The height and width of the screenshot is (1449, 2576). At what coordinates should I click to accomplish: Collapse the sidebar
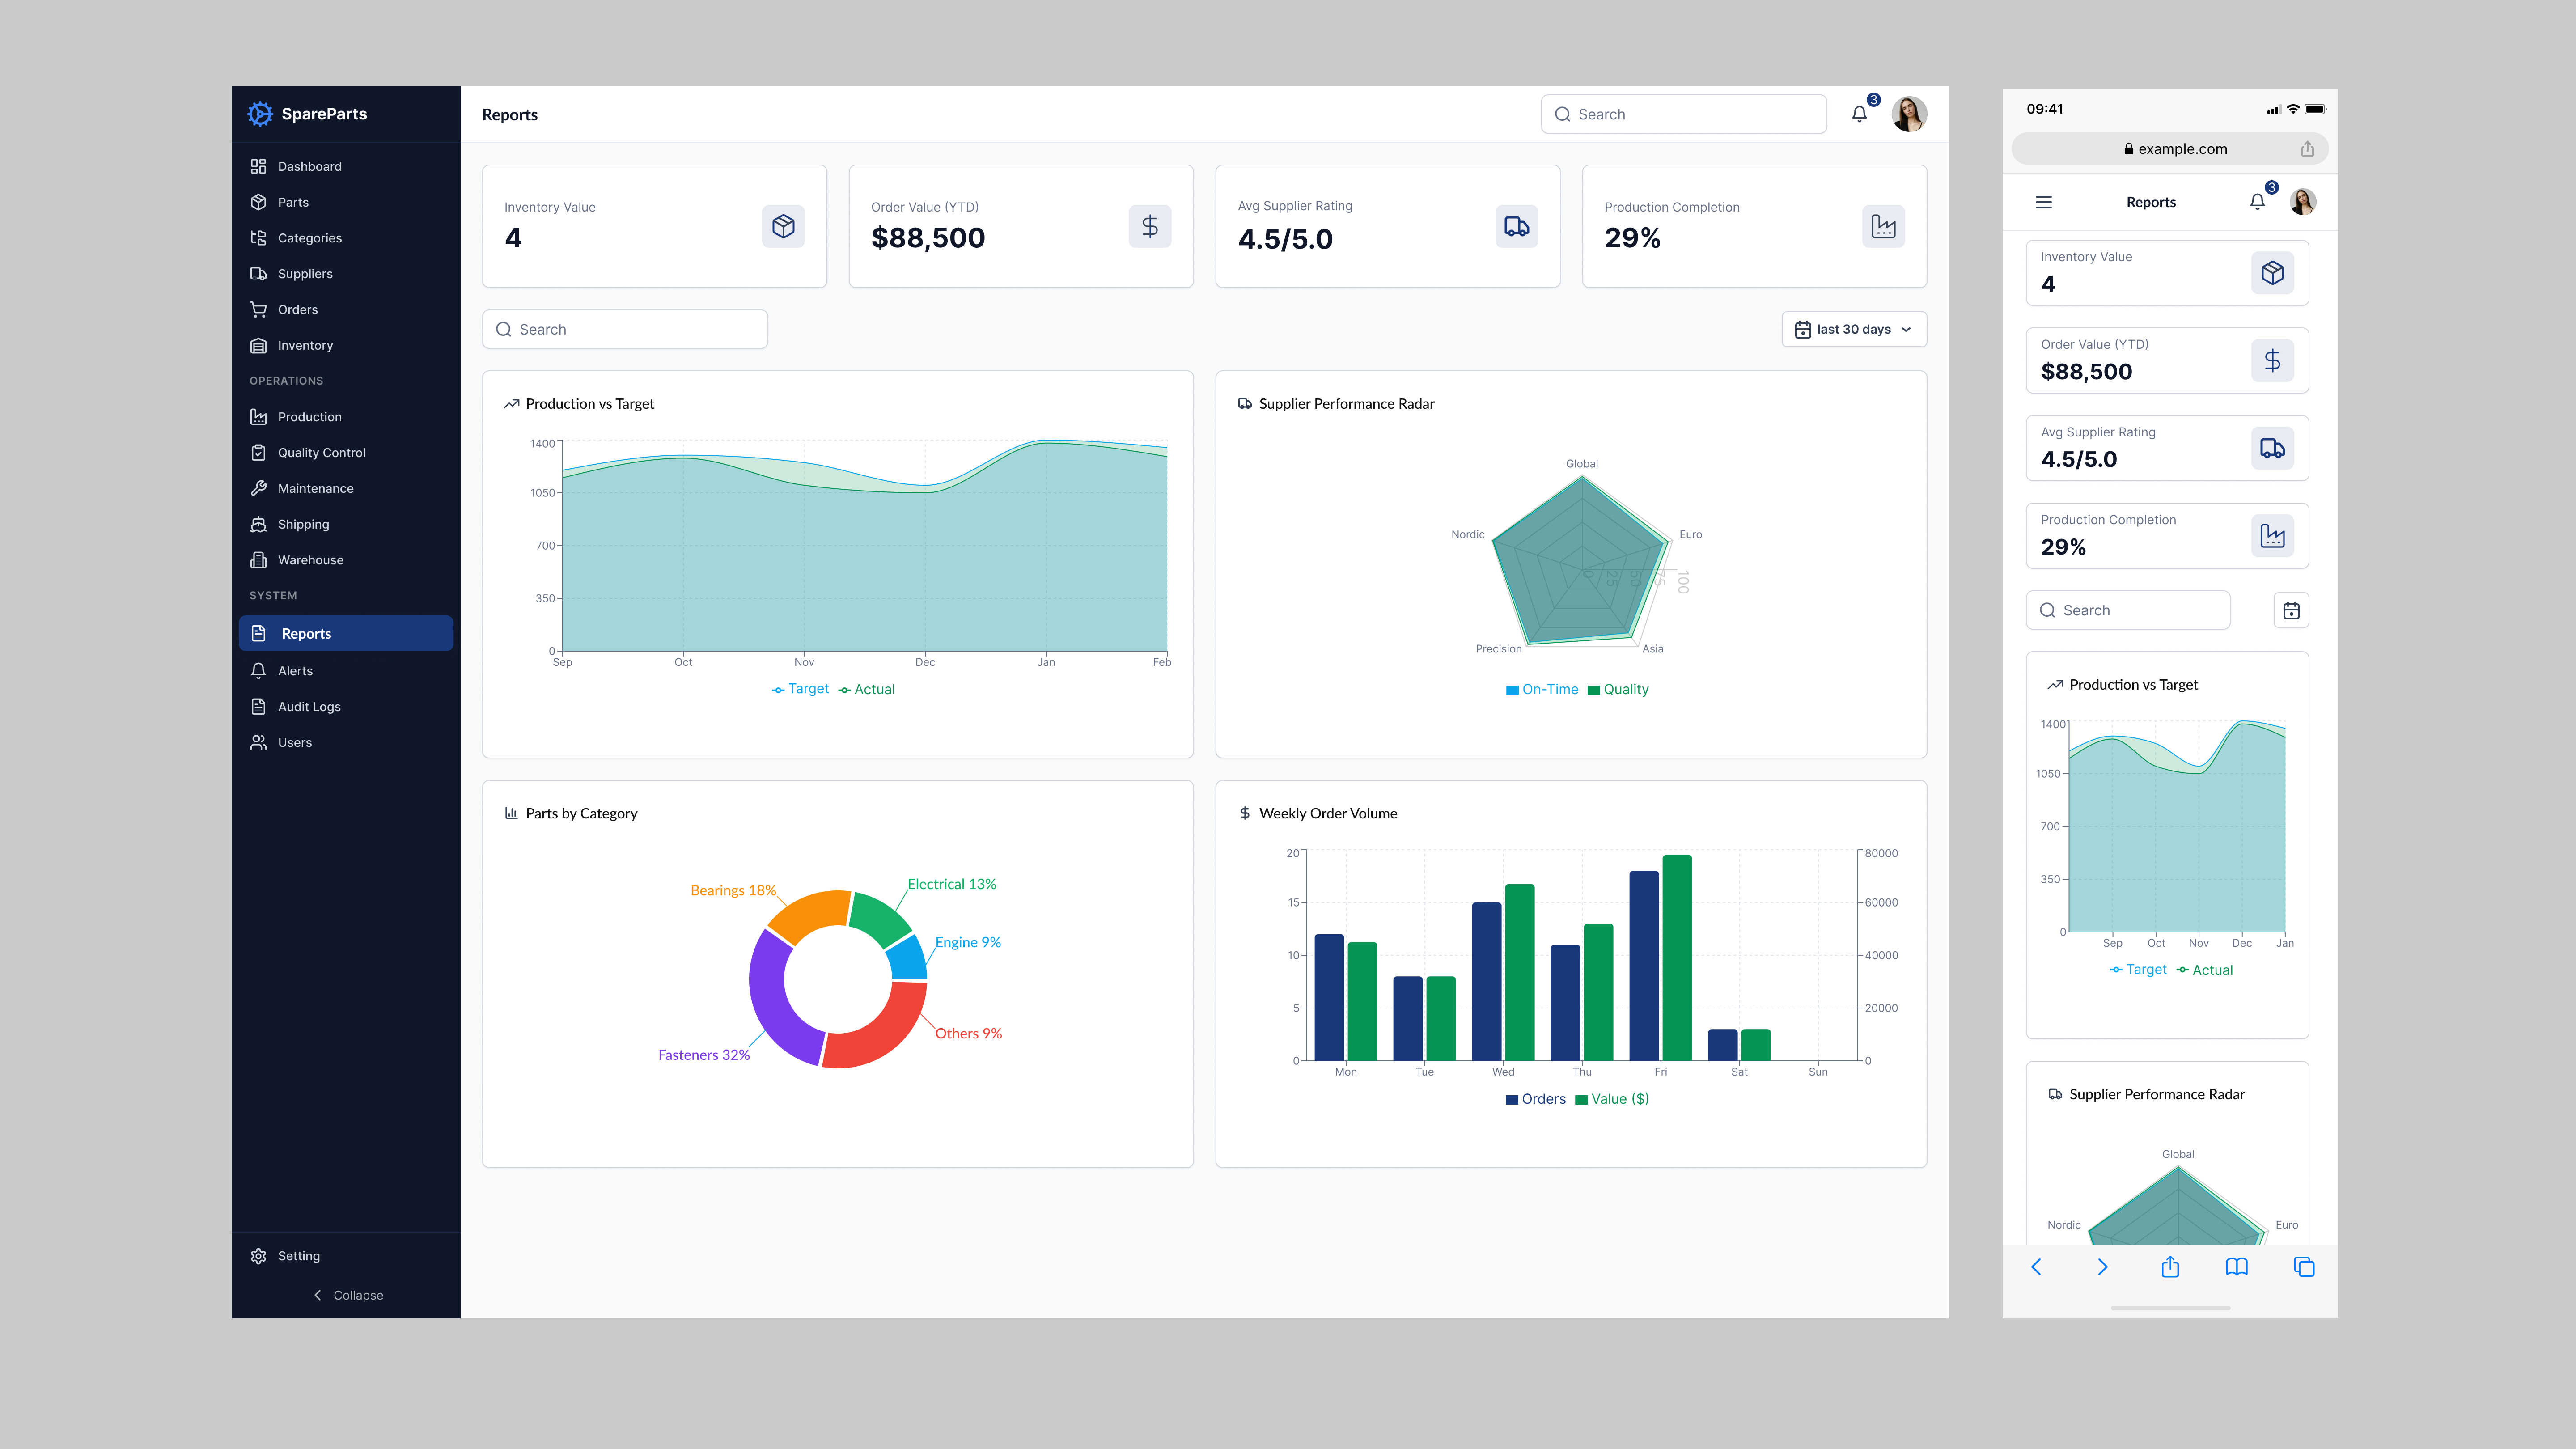click(348, 1295)
